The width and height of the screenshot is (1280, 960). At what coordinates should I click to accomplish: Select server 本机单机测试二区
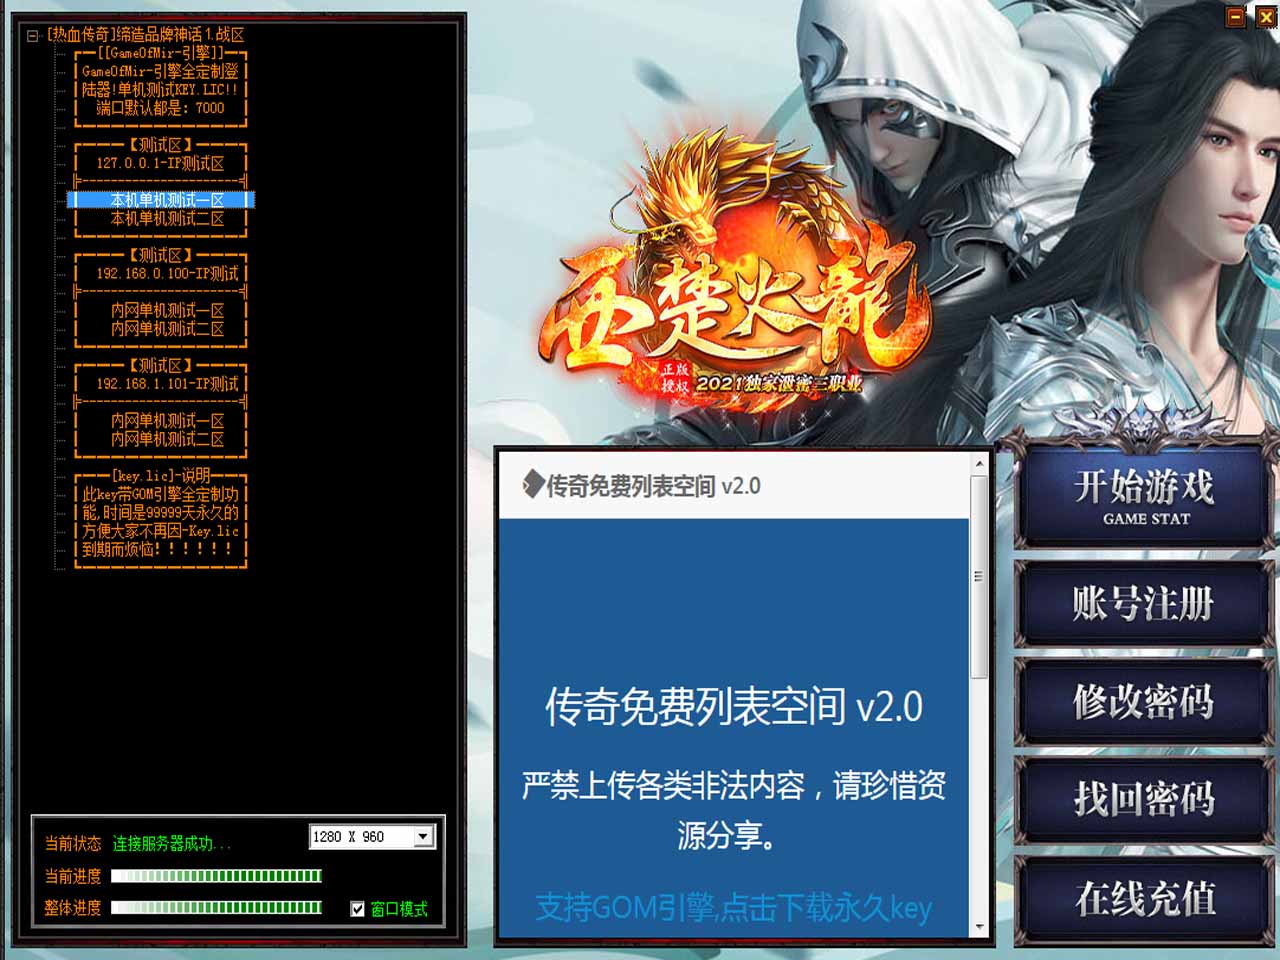tap(167, 219)
